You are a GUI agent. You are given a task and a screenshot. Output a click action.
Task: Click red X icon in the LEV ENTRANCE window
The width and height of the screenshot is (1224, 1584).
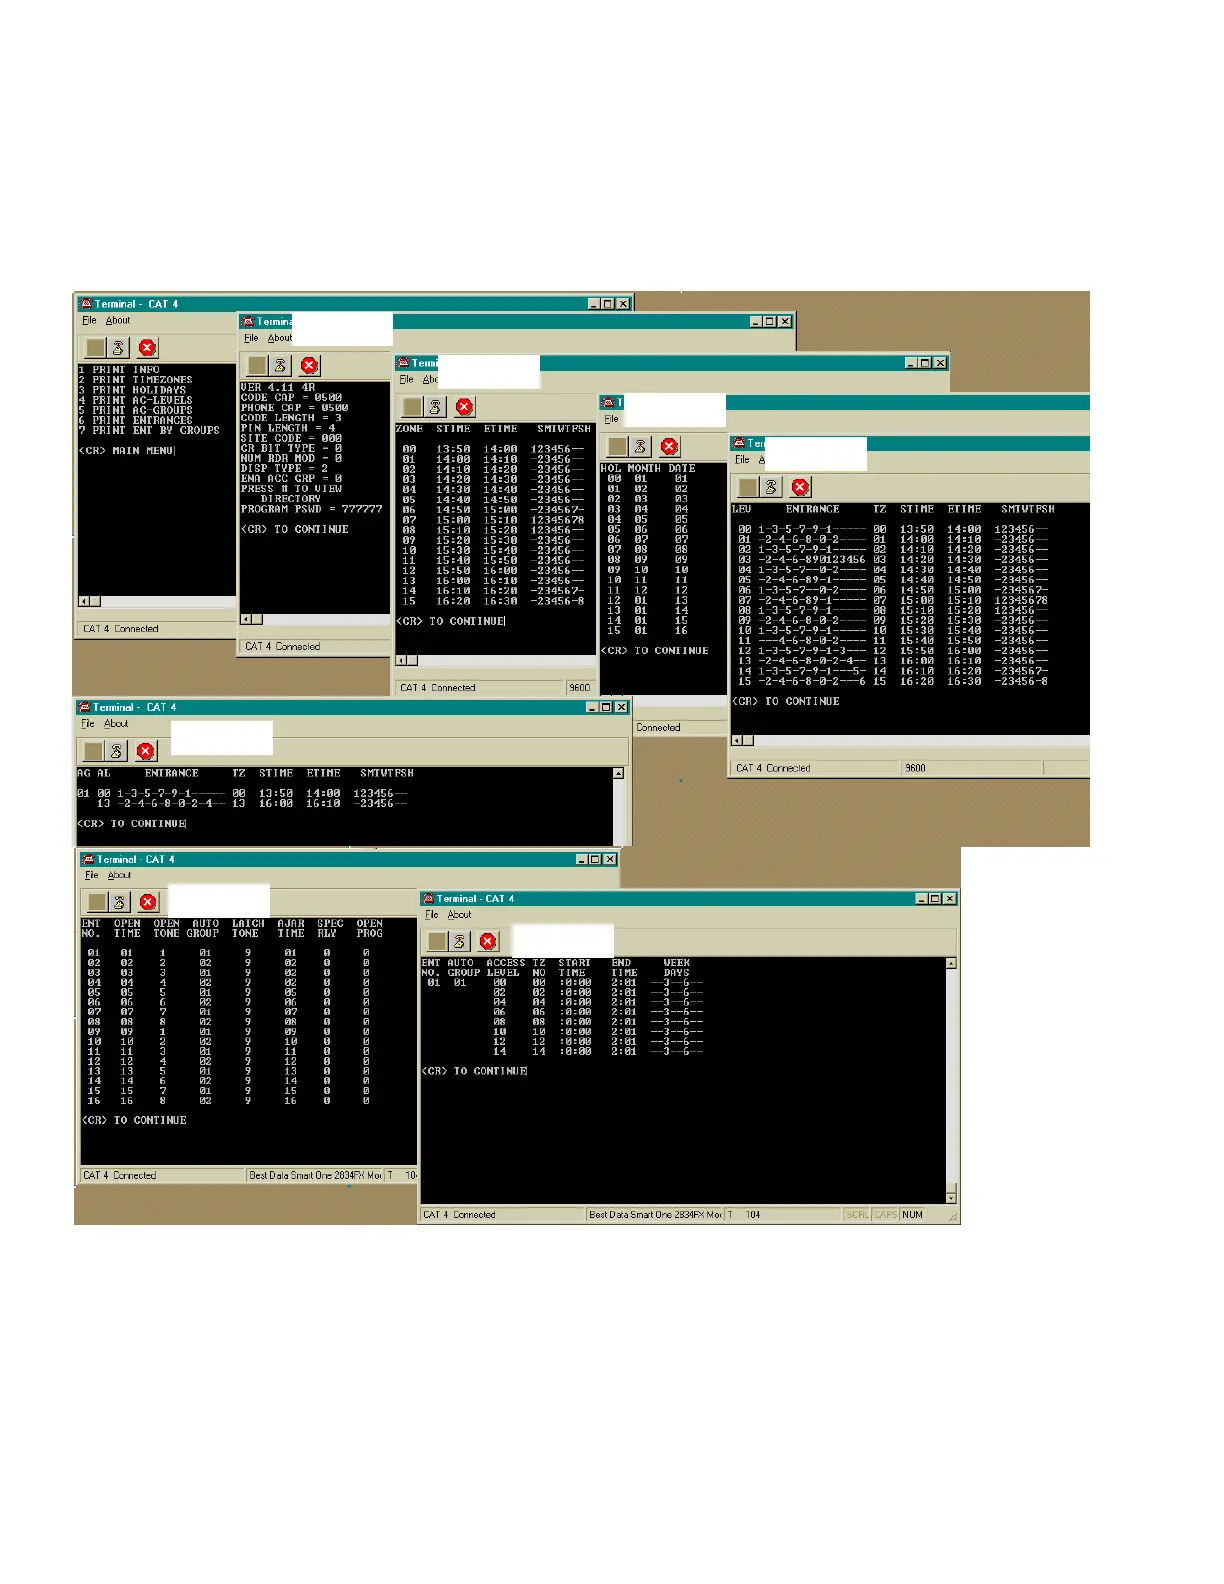pyautogui.click(x=801, y=487)
